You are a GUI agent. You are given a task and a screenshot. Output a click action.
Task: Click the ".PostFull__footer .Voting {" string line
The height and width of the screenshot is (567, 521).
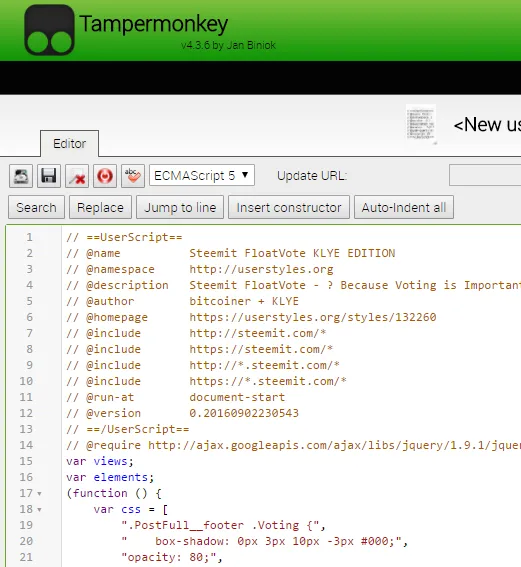[x=223, y=525]
